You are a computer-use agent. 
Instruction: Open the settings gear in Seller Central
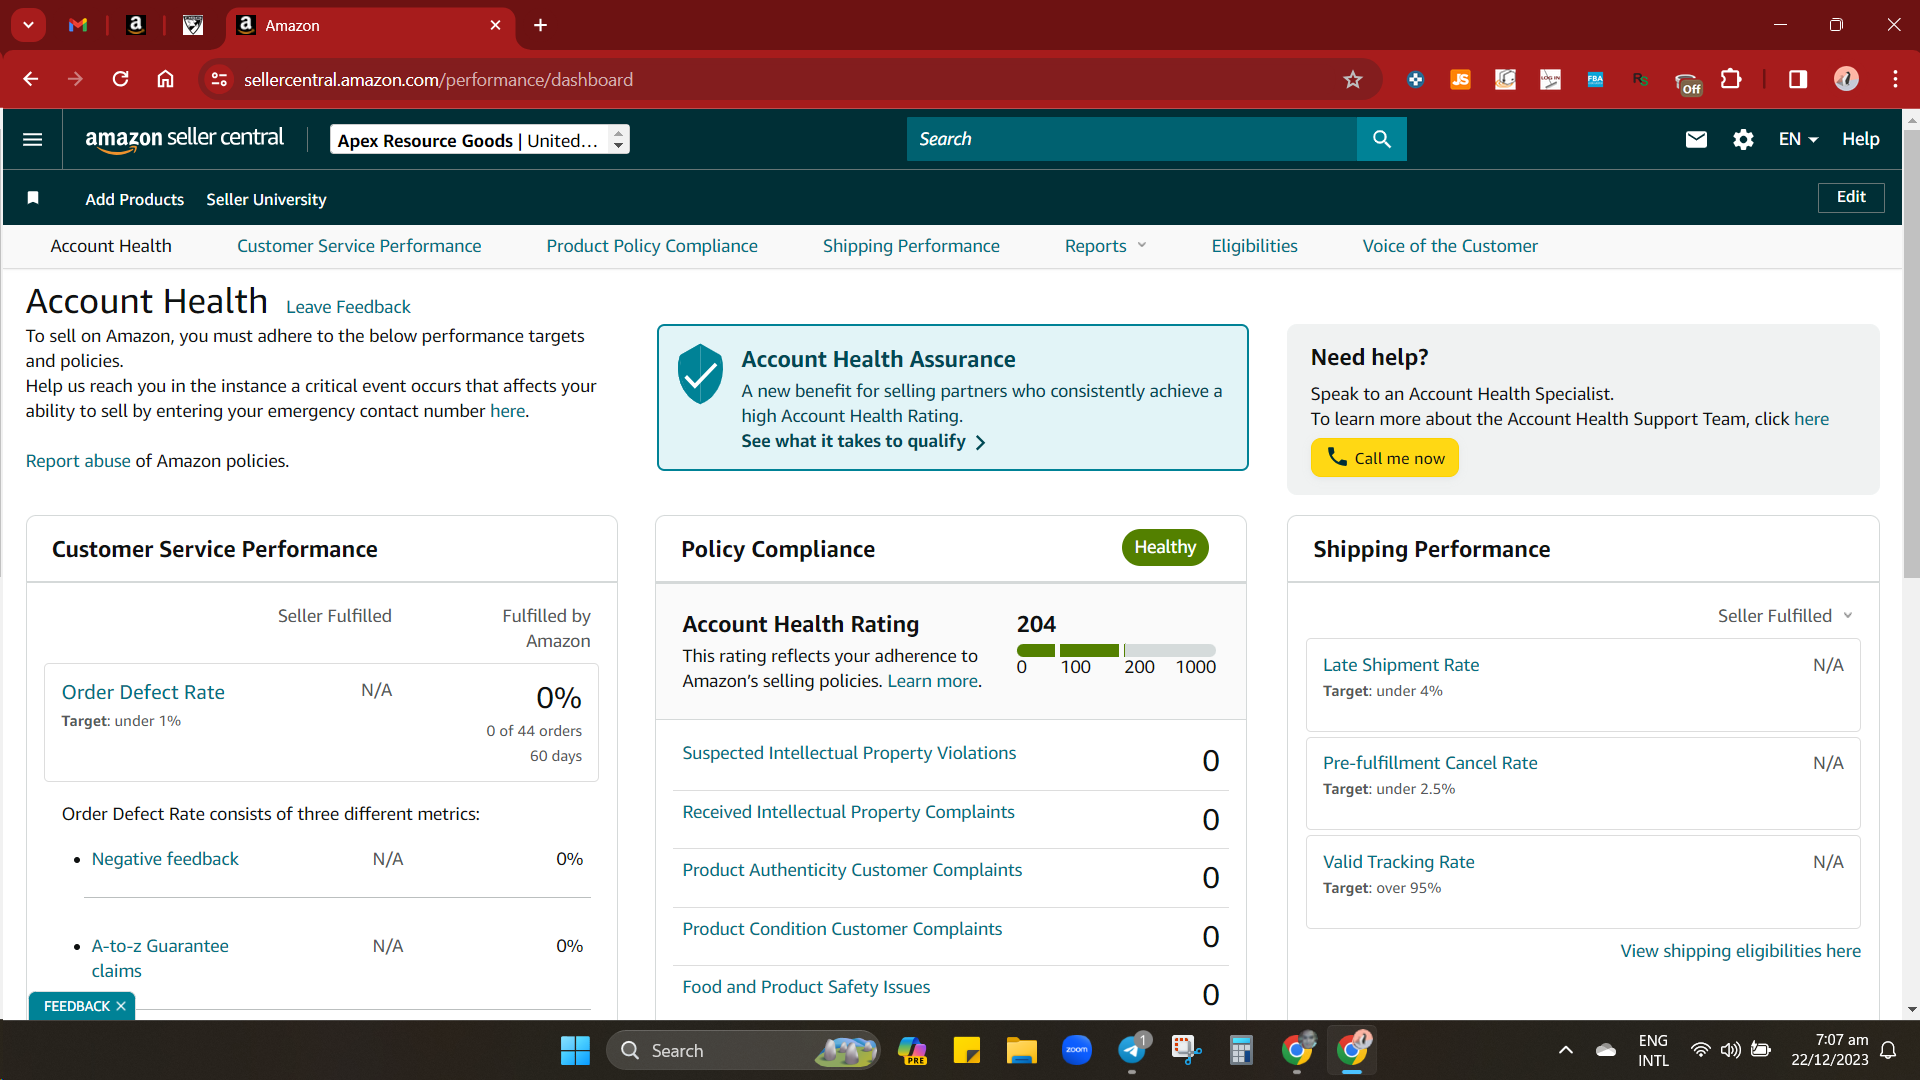tap(1743, 139)
